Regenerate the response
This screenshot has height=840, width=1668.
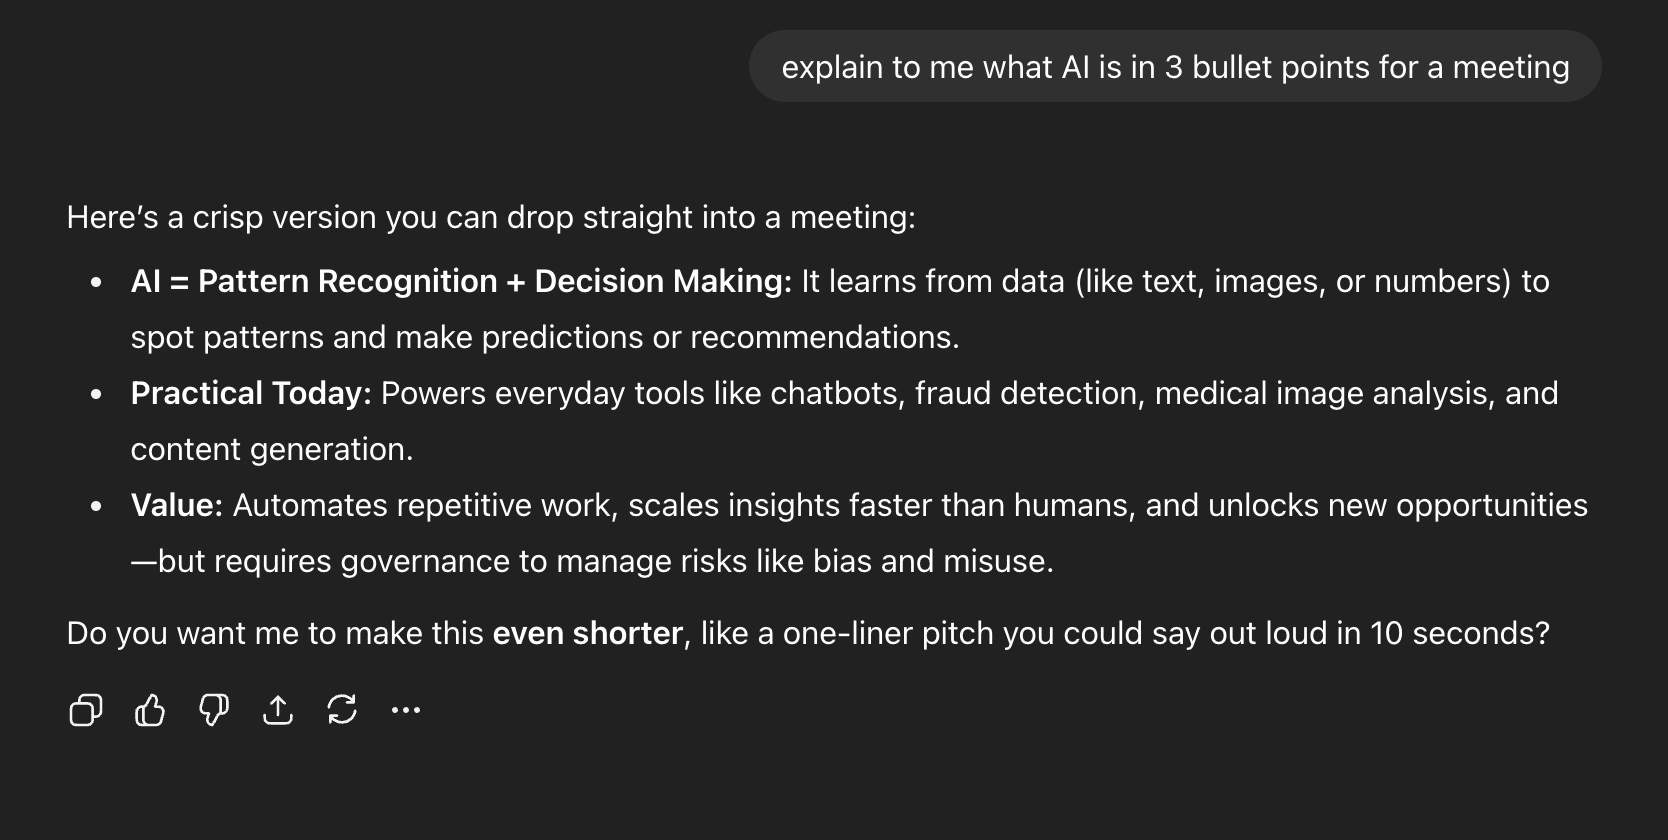[x=342, y=710]
